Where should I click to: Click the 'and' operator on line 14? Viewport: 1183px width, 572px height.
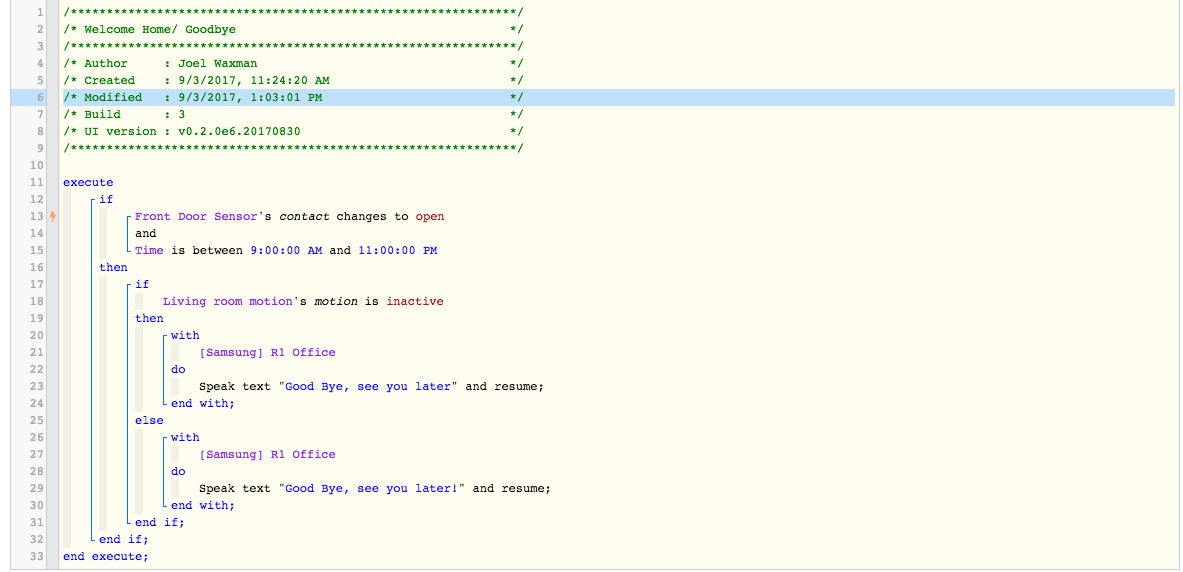click(146, 233)
